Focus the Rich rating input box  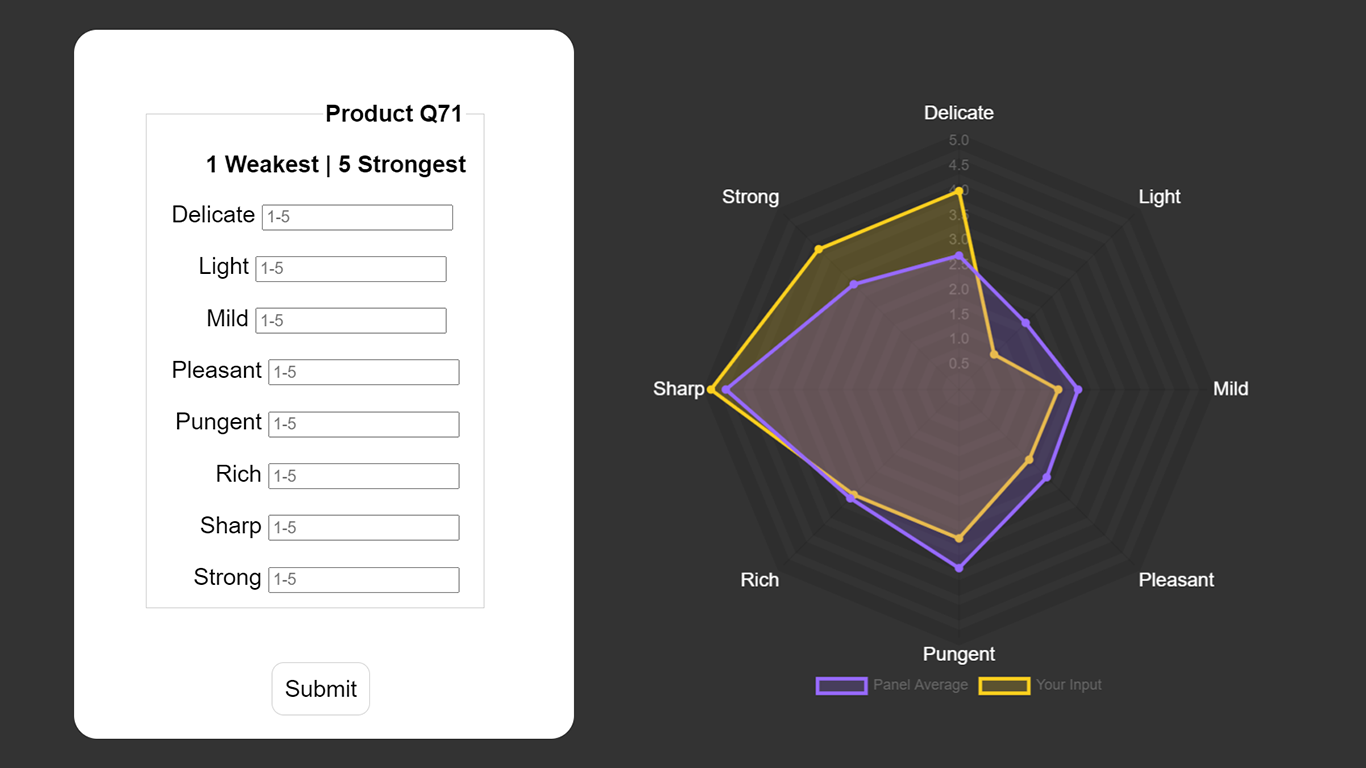click(x=363, y=476)
